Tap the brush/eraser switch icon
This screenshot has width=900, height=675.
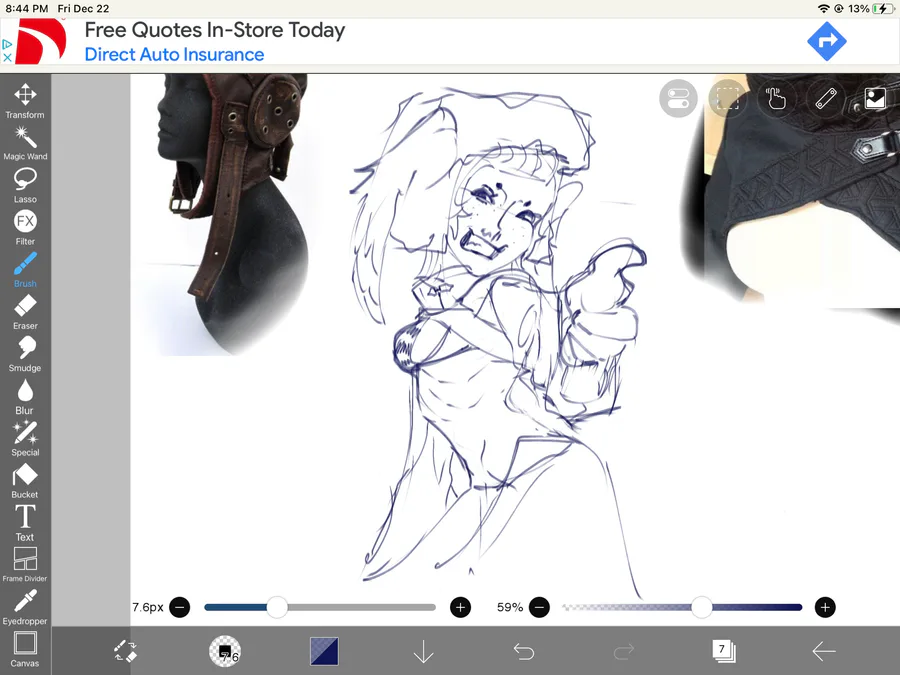[125, 651]
